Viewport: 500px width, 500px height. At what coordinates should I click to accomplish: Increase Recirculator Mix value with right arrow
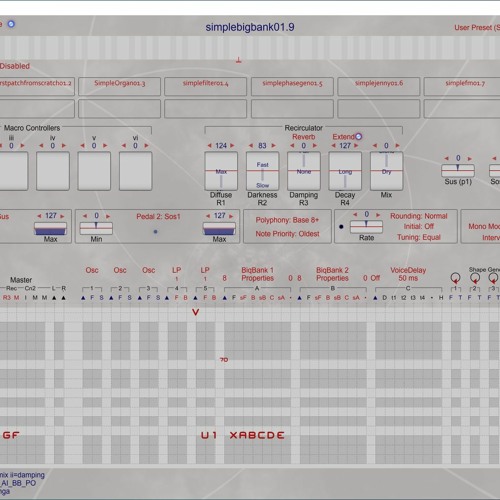[397, 146]
